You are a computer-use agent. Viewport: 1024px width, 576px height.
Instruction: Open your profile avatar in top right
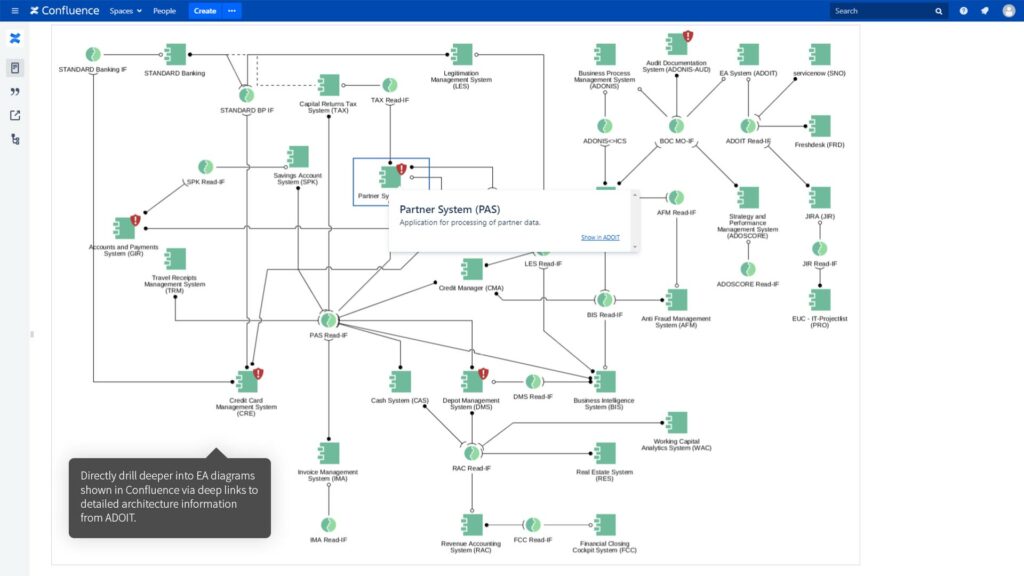coord(1008,10)
